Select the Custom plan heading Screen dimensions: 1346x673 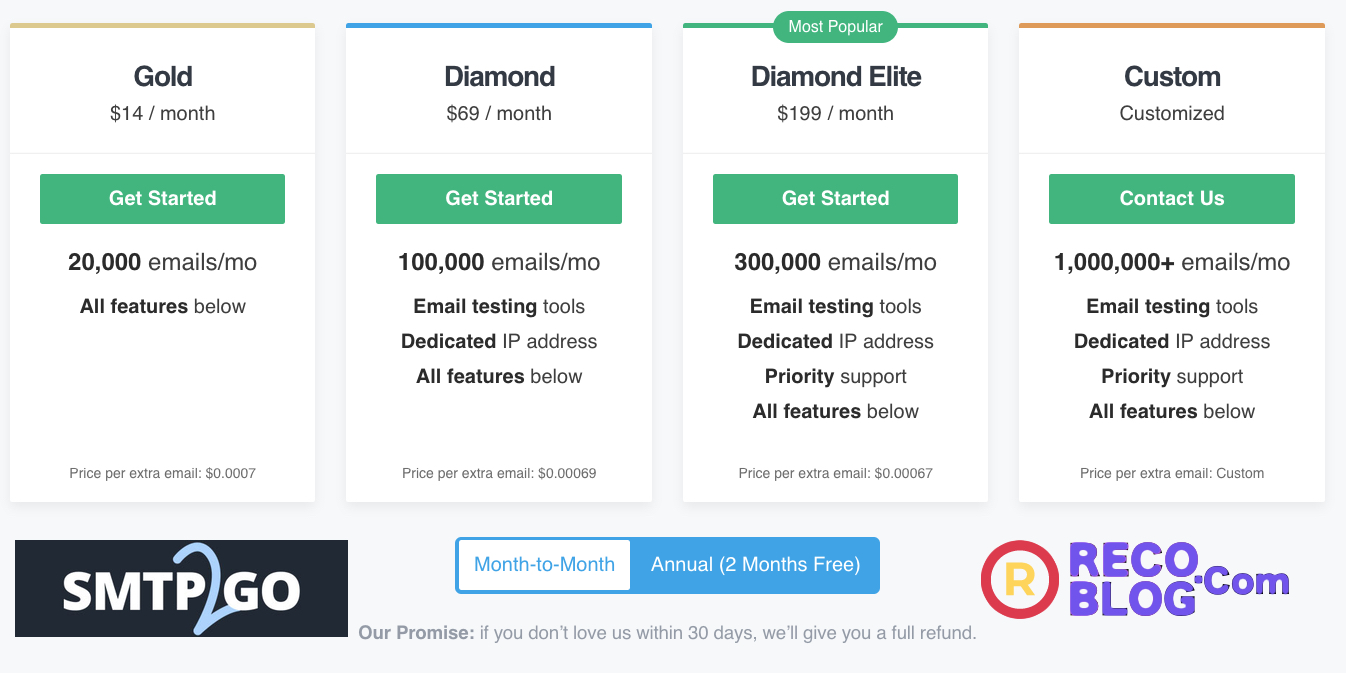click(1172, 77)
